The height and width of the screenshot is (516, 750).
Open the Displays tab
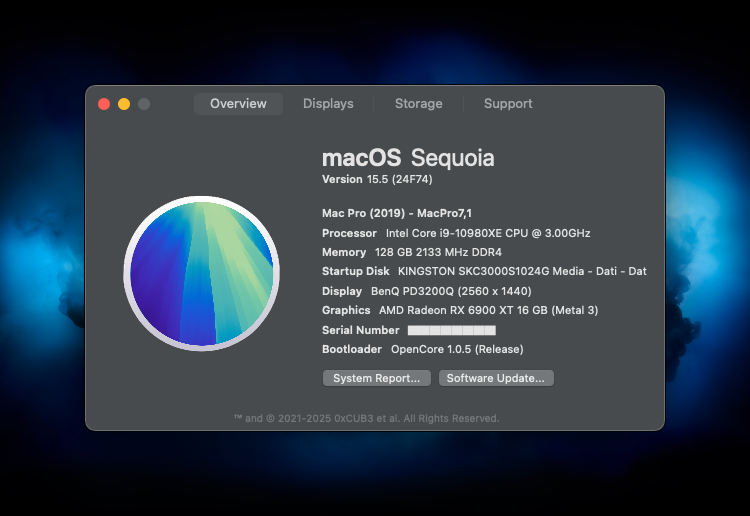(328, 104)
